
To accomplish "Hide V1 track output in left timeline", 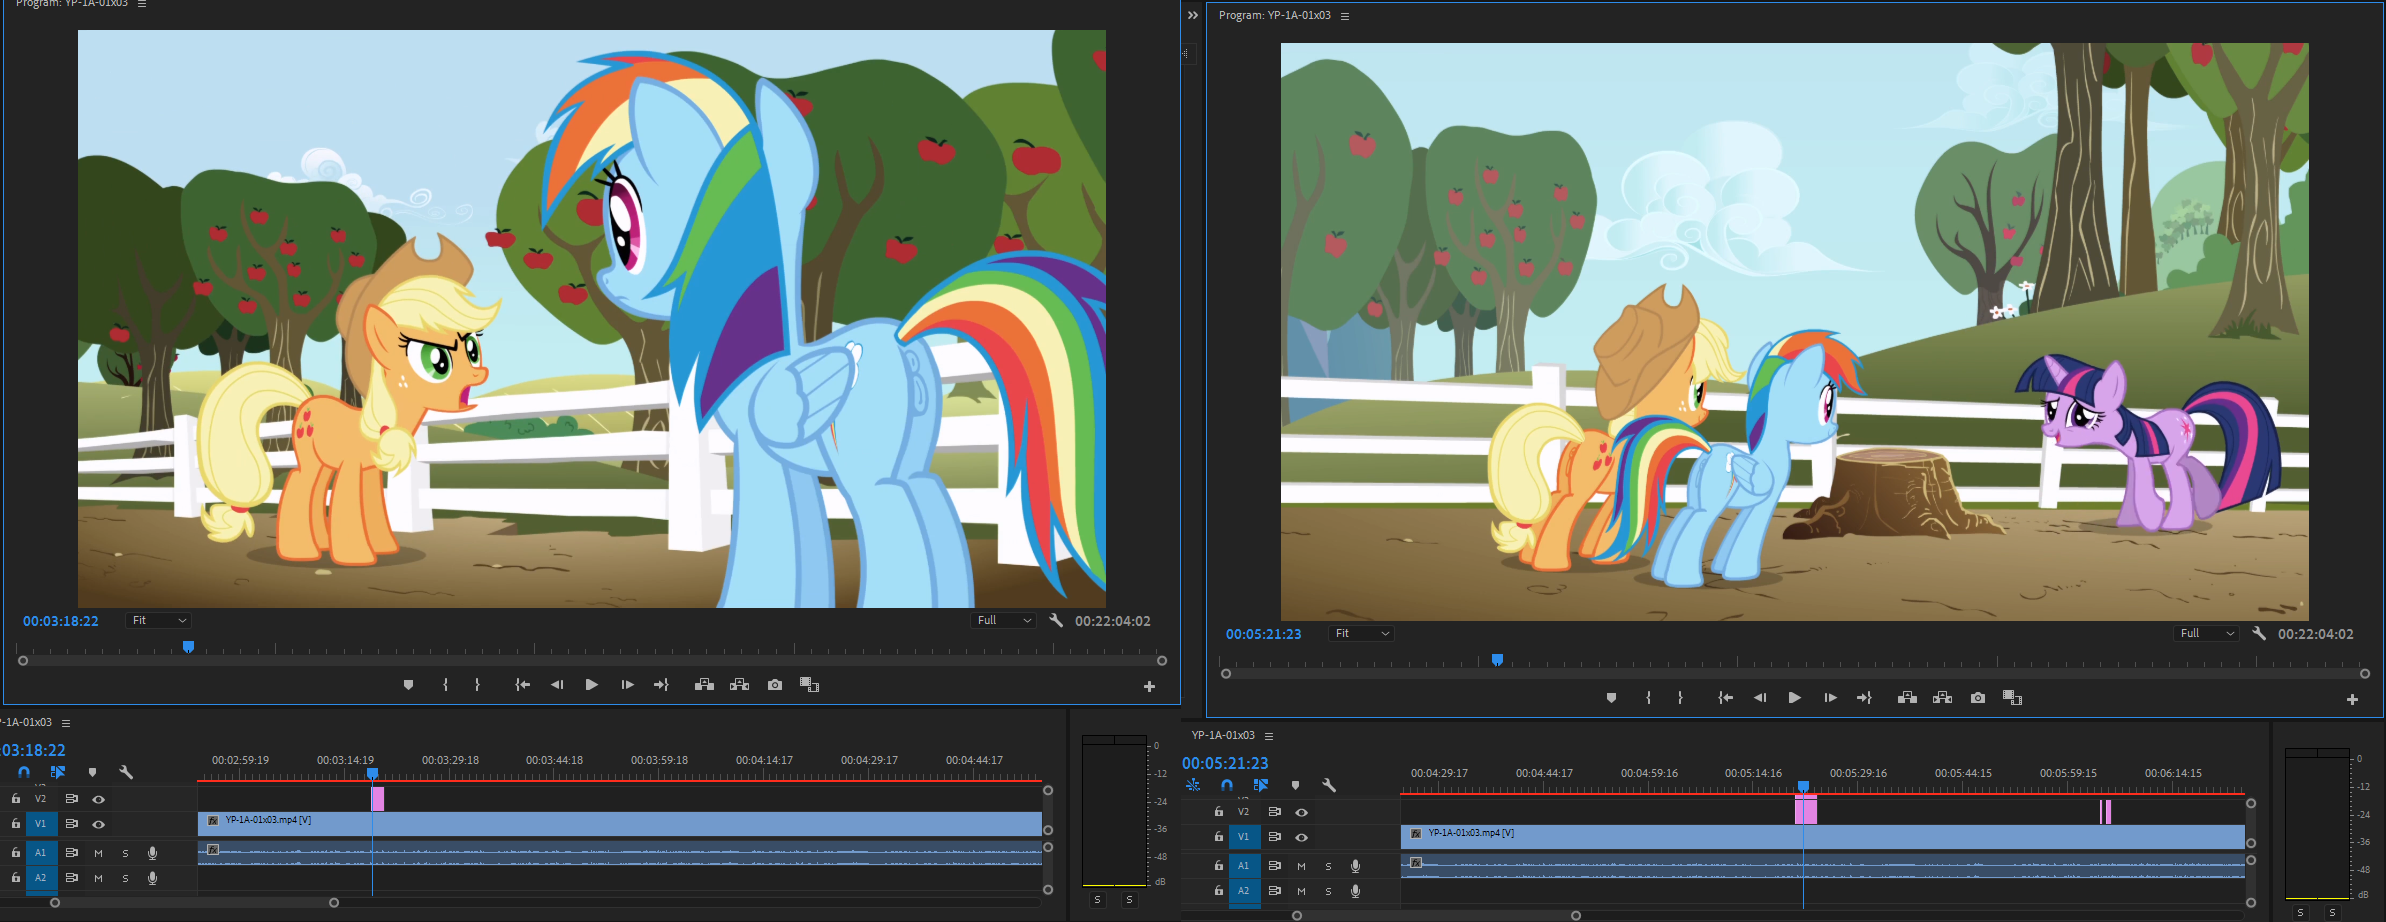I will 98,824.
